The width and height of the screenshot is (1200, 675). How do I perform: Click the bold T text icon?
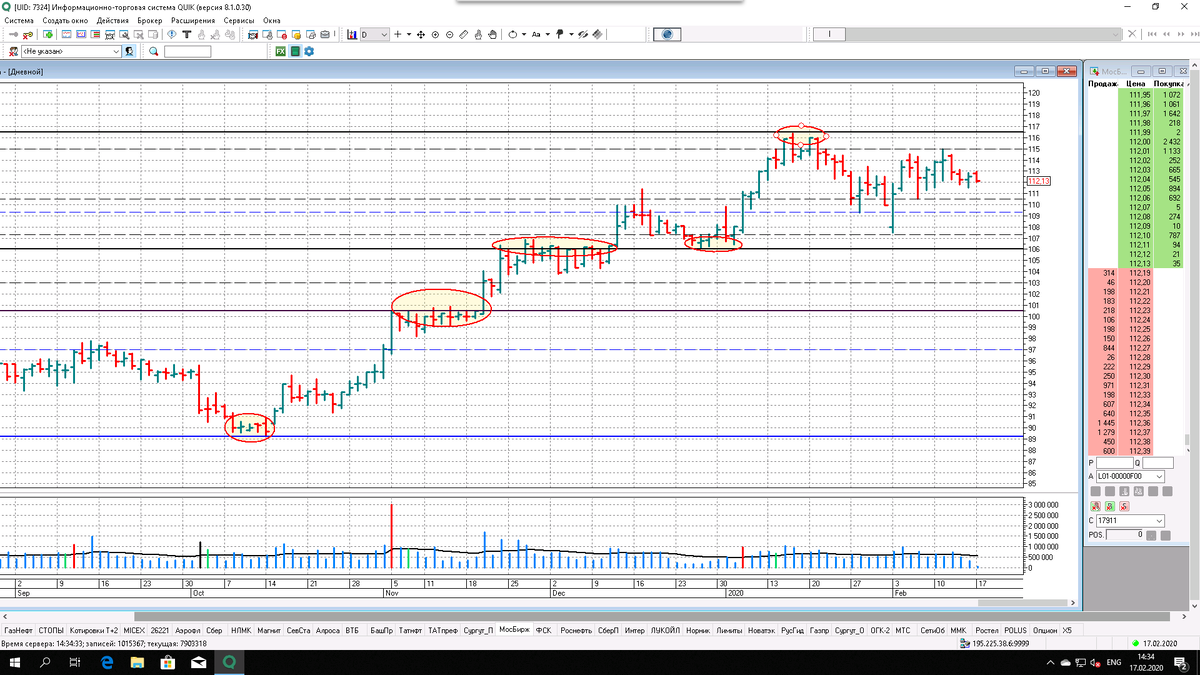click(x=187, y=34)
